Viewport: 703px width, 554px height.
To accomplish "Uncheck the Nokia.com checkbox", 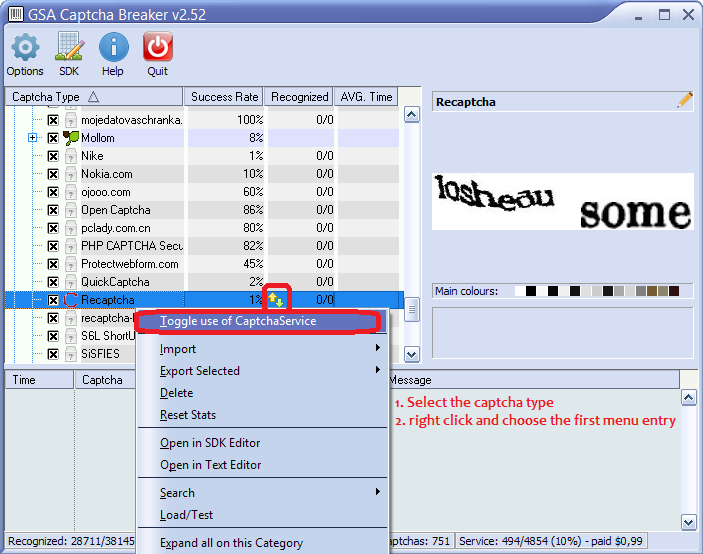I will pyautogui.click(x=53, y=174).
